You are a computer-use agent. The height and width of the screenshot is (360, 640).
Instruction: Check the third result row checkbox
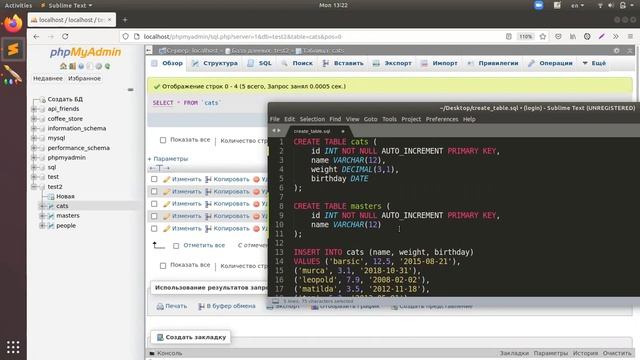coord(154,204)
